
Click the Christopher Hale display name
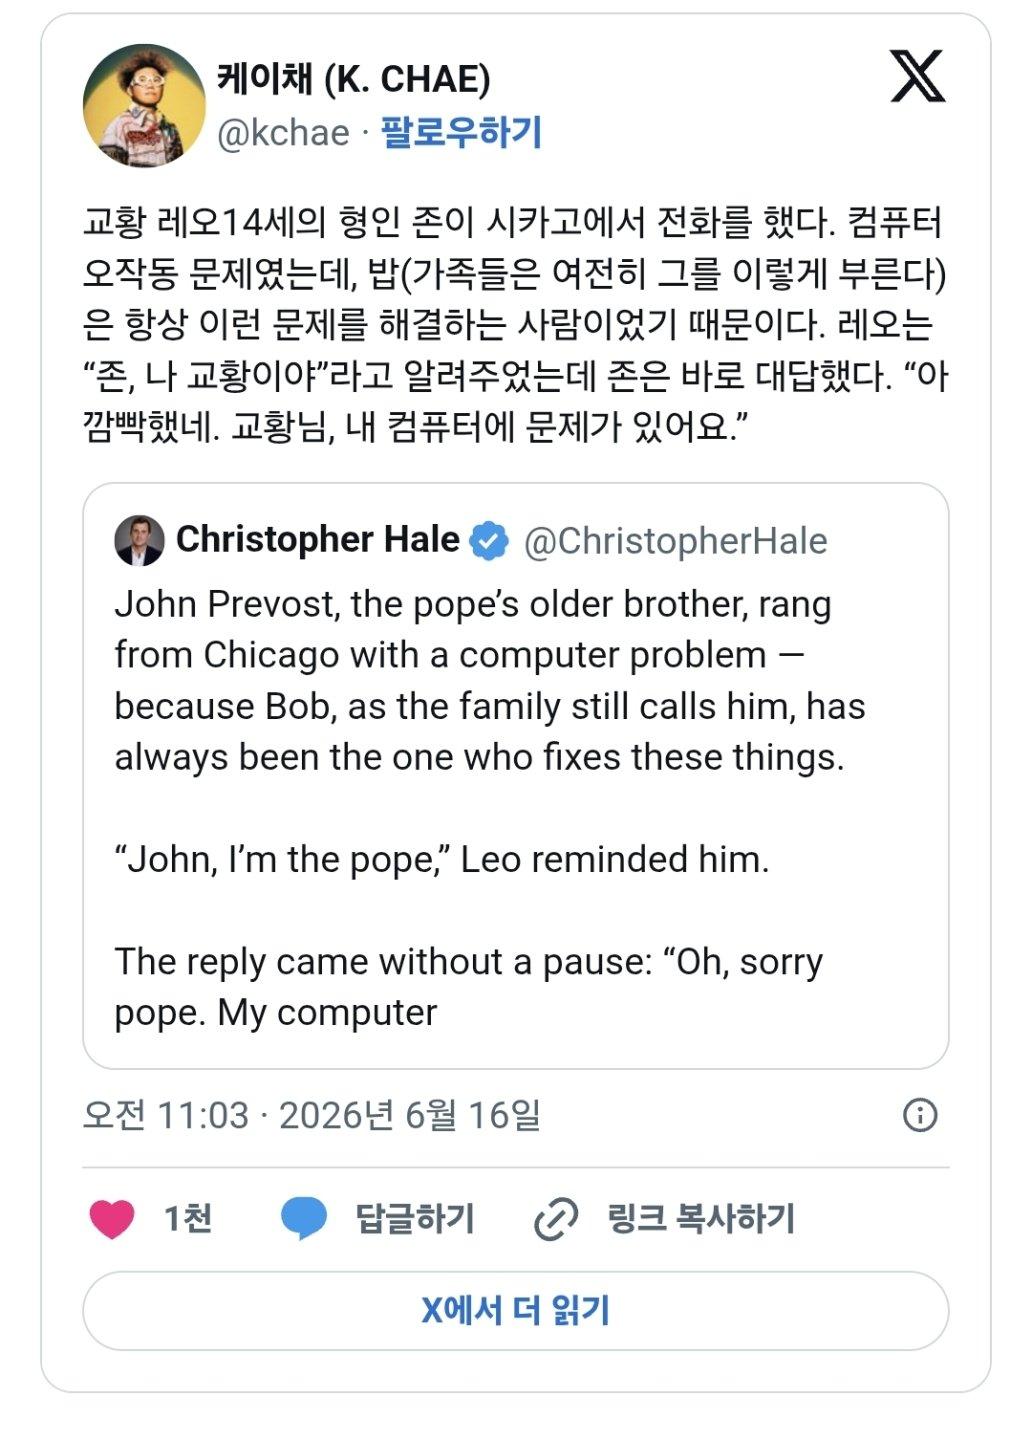[x=318, y=539]
